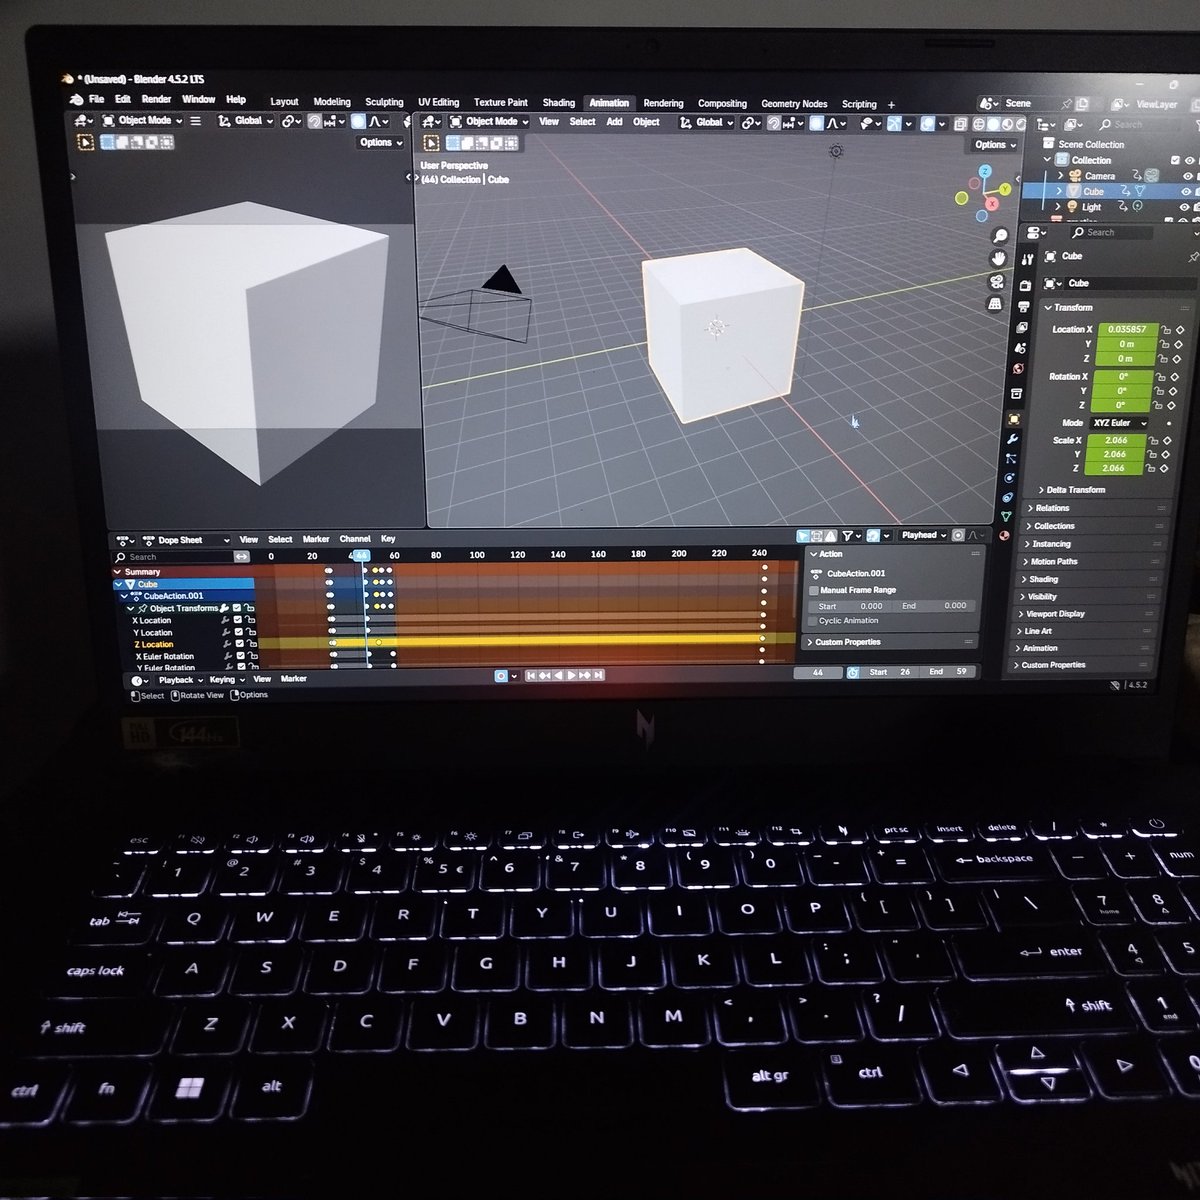1200x1200 pixels.
Task: Hide the Camera with its eye icon
Action: pos(1188,176)
